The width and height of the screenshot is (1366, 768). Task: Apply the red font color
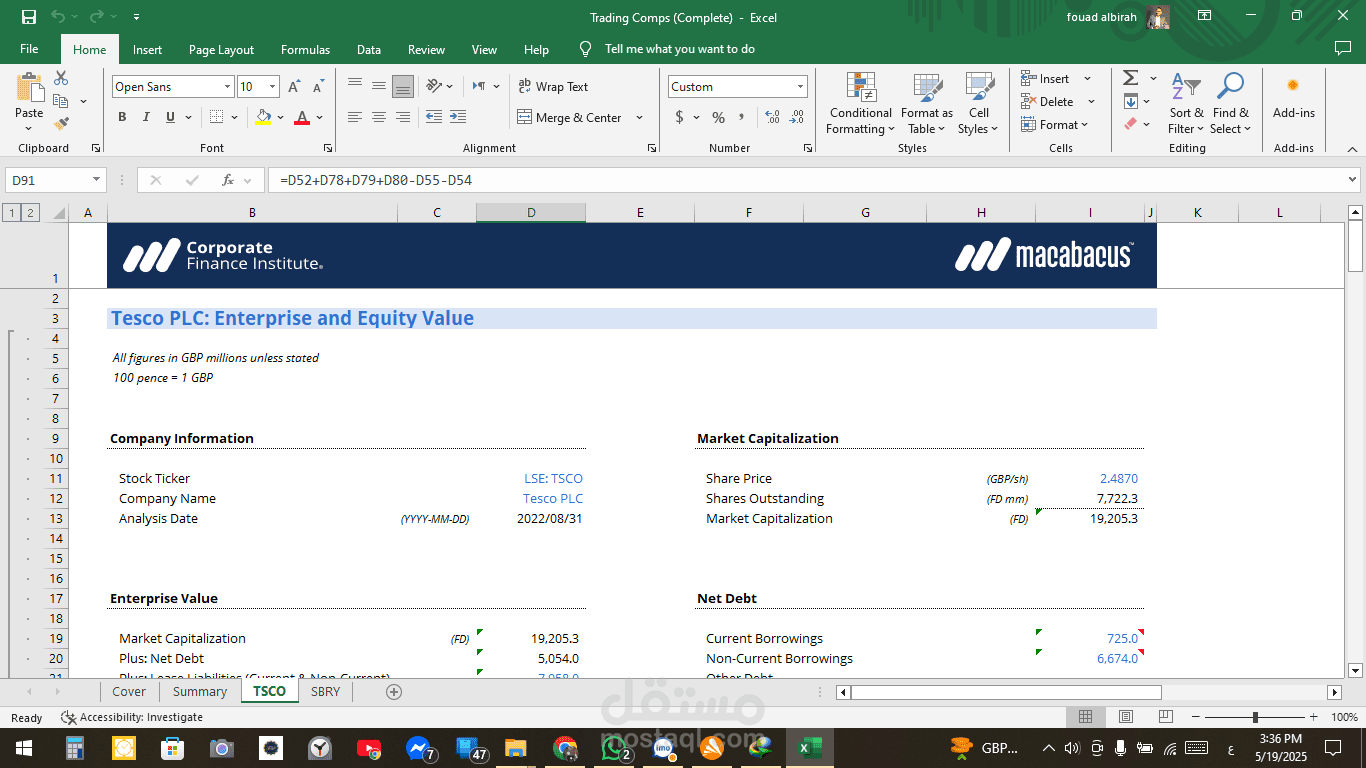[x=302, y=118]
